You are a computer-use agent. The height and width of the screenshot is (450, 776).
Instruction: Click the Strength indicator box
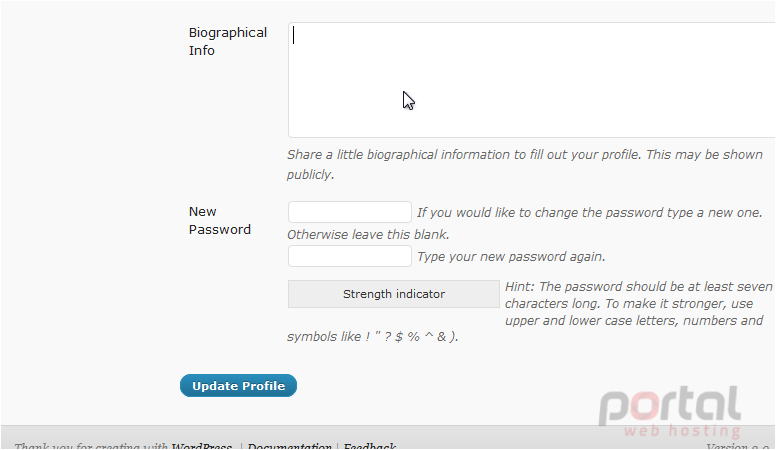[393, 294]
